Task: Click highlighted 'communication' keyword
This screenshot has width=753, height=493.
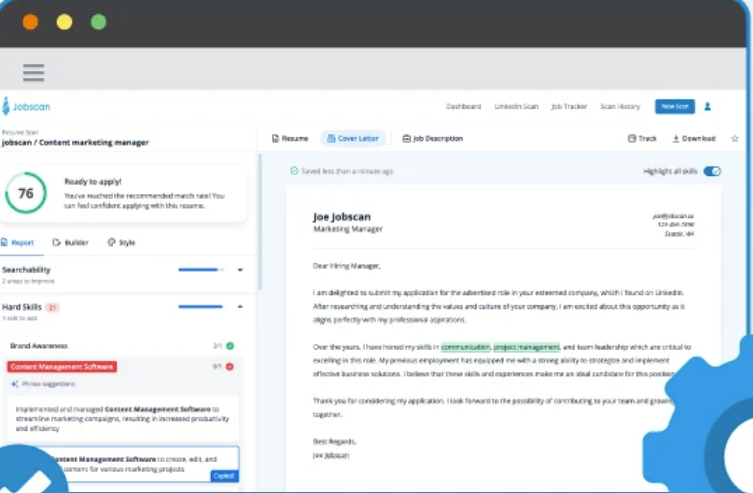Action: click(466, 347)
